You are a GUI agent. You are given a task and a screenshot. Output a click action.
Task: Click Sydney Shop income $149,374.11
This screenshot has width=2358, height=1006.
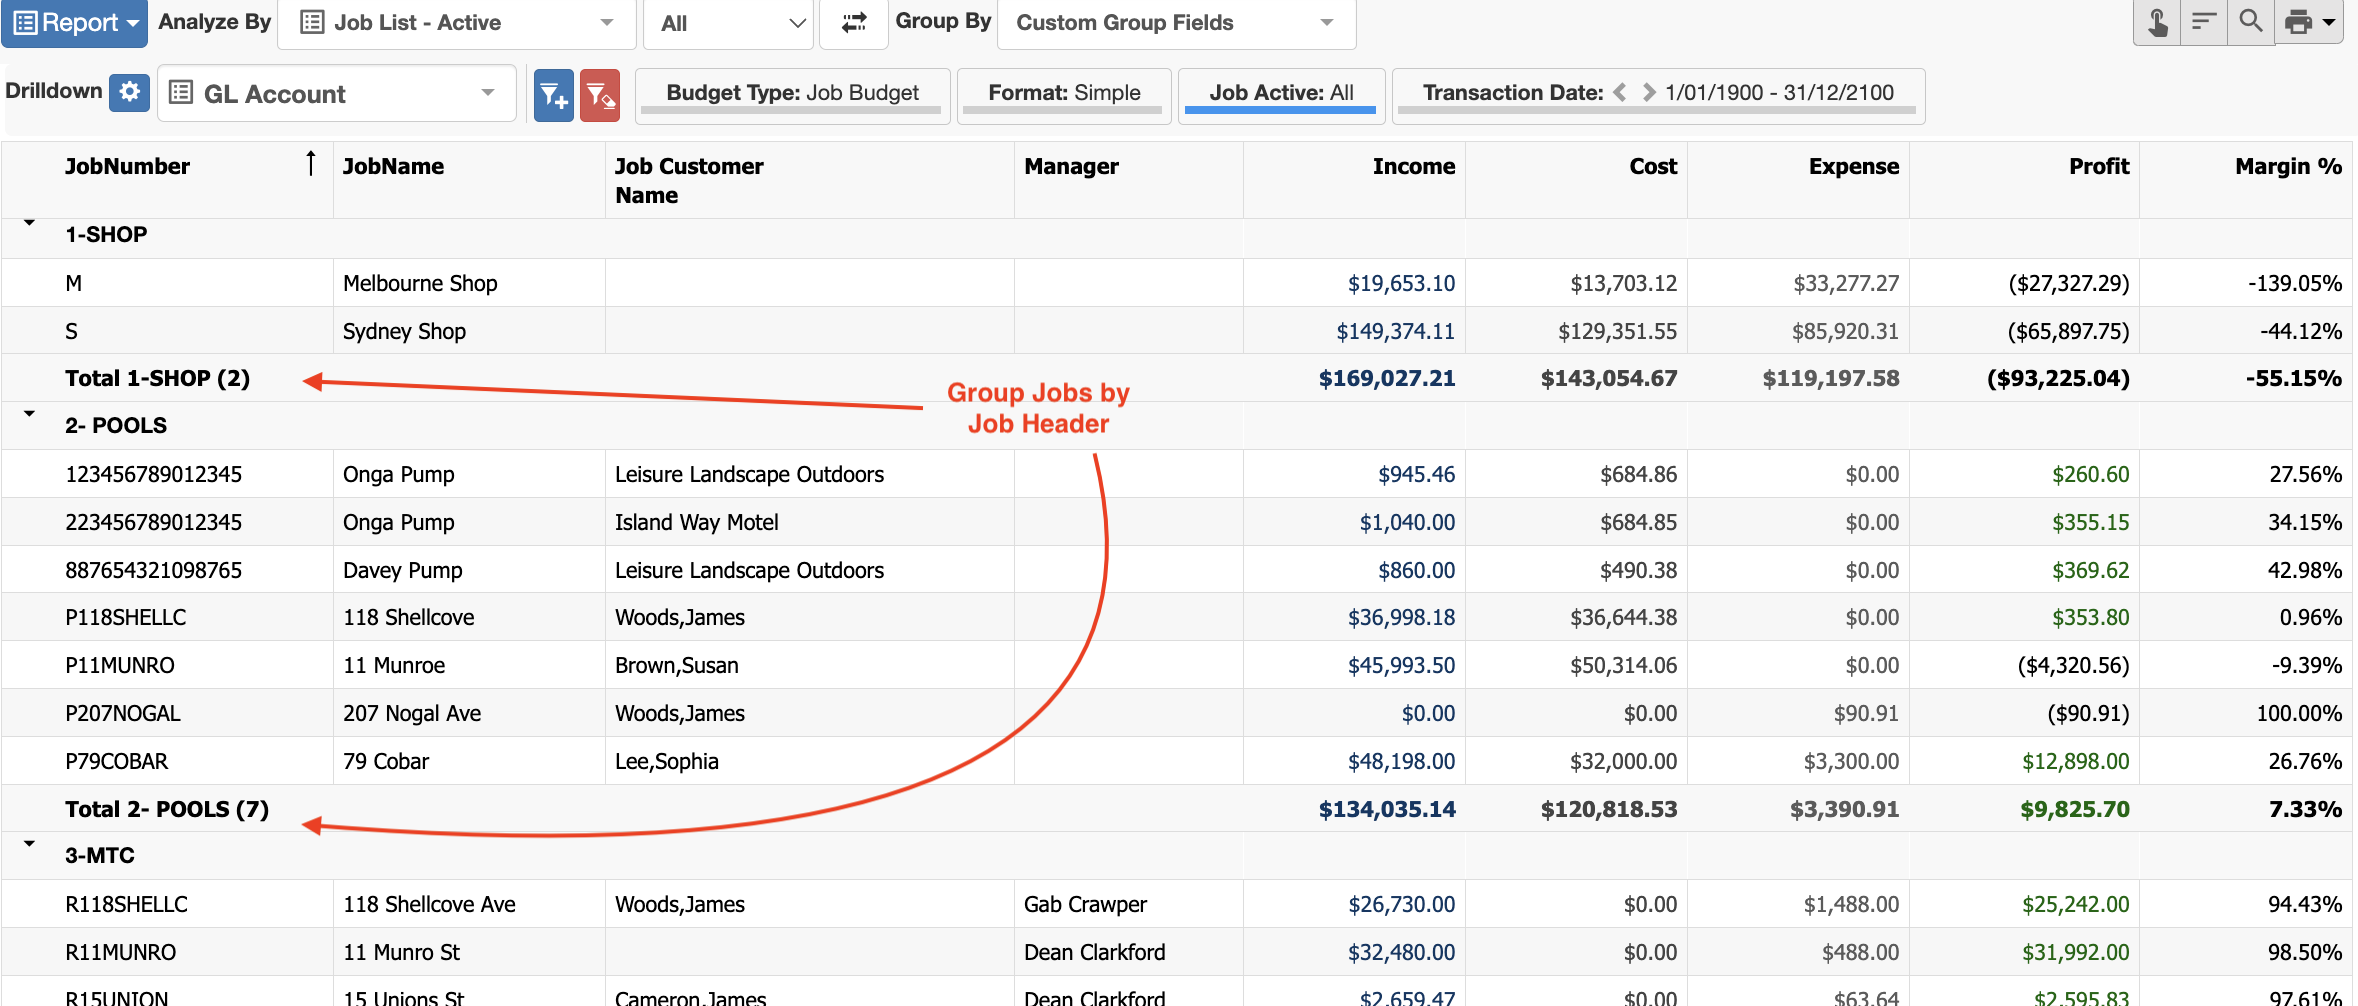(x=1395, y=331)
